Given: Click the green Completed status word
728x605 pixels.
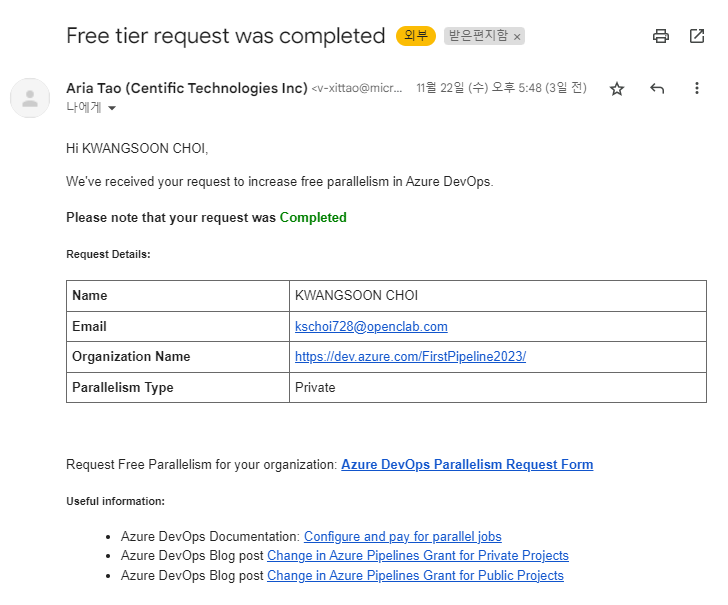Looking at the screenshot, I should coord(313,217).
